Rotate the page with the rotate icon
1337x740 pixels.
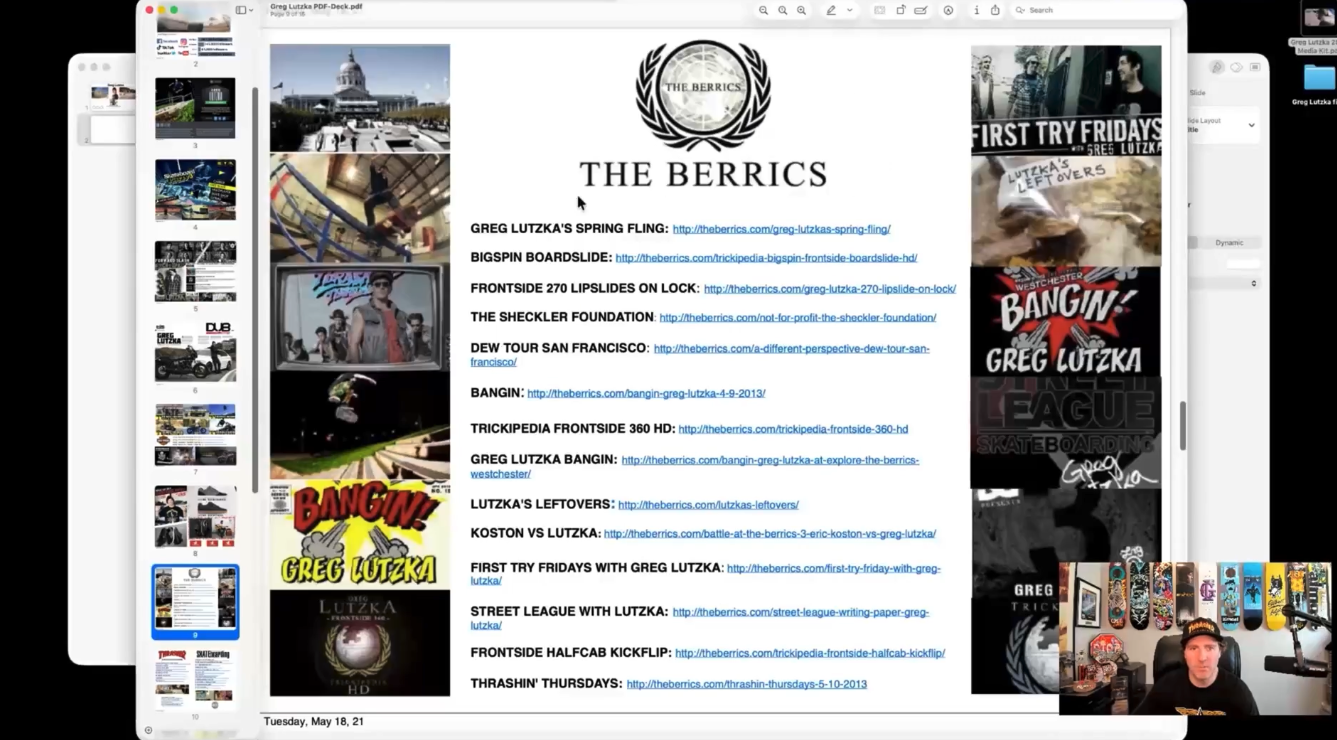point(901,10)
